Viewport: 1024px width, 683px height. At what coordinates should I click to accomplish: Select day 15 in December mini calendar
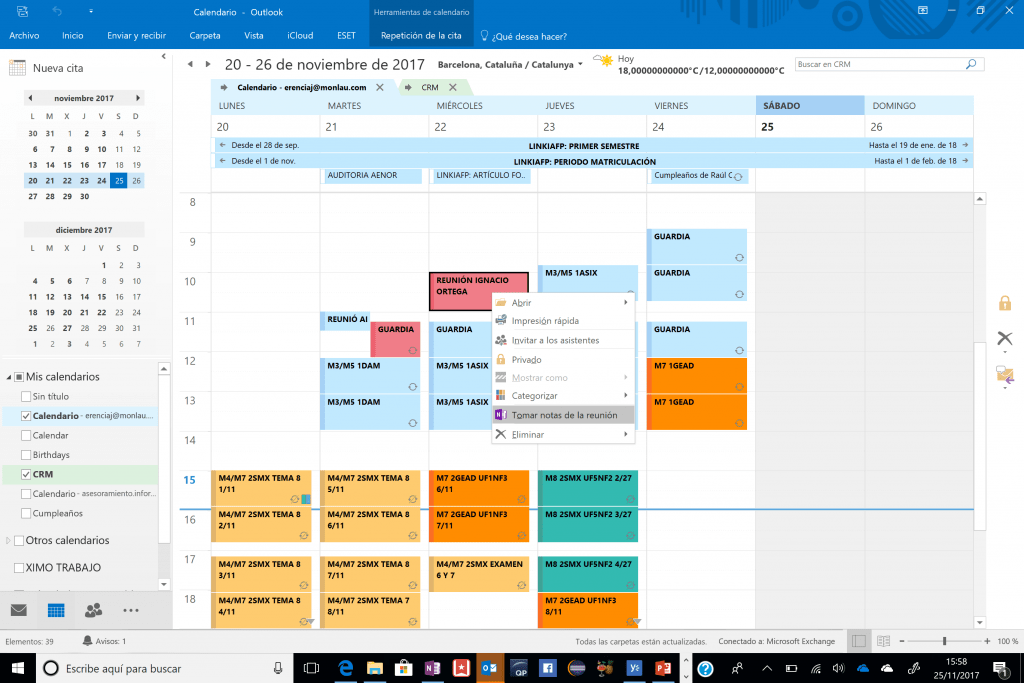(x=102, y=297)
